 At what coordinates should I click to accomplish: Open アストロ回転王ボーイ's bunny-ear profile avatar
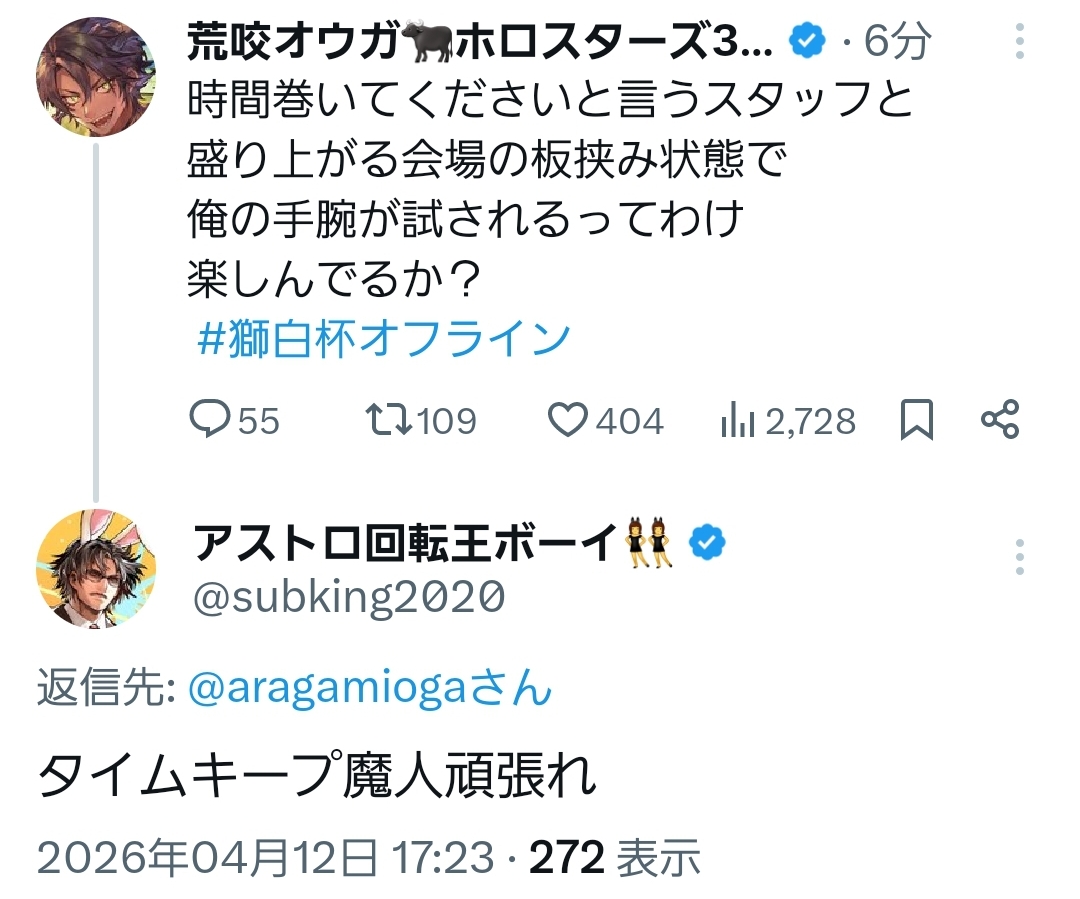pos(96,568)
